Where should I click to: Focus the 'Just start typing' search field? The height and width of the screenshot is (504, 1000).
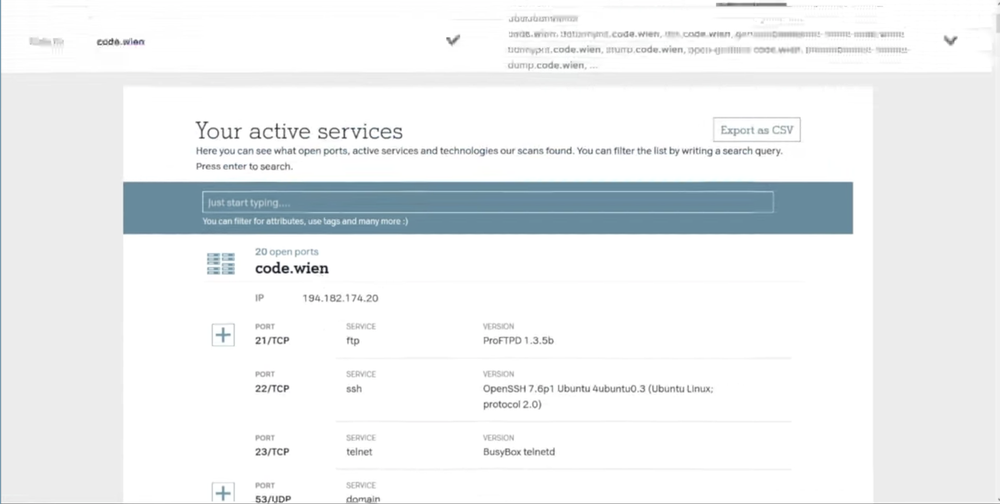pos(488,202)
